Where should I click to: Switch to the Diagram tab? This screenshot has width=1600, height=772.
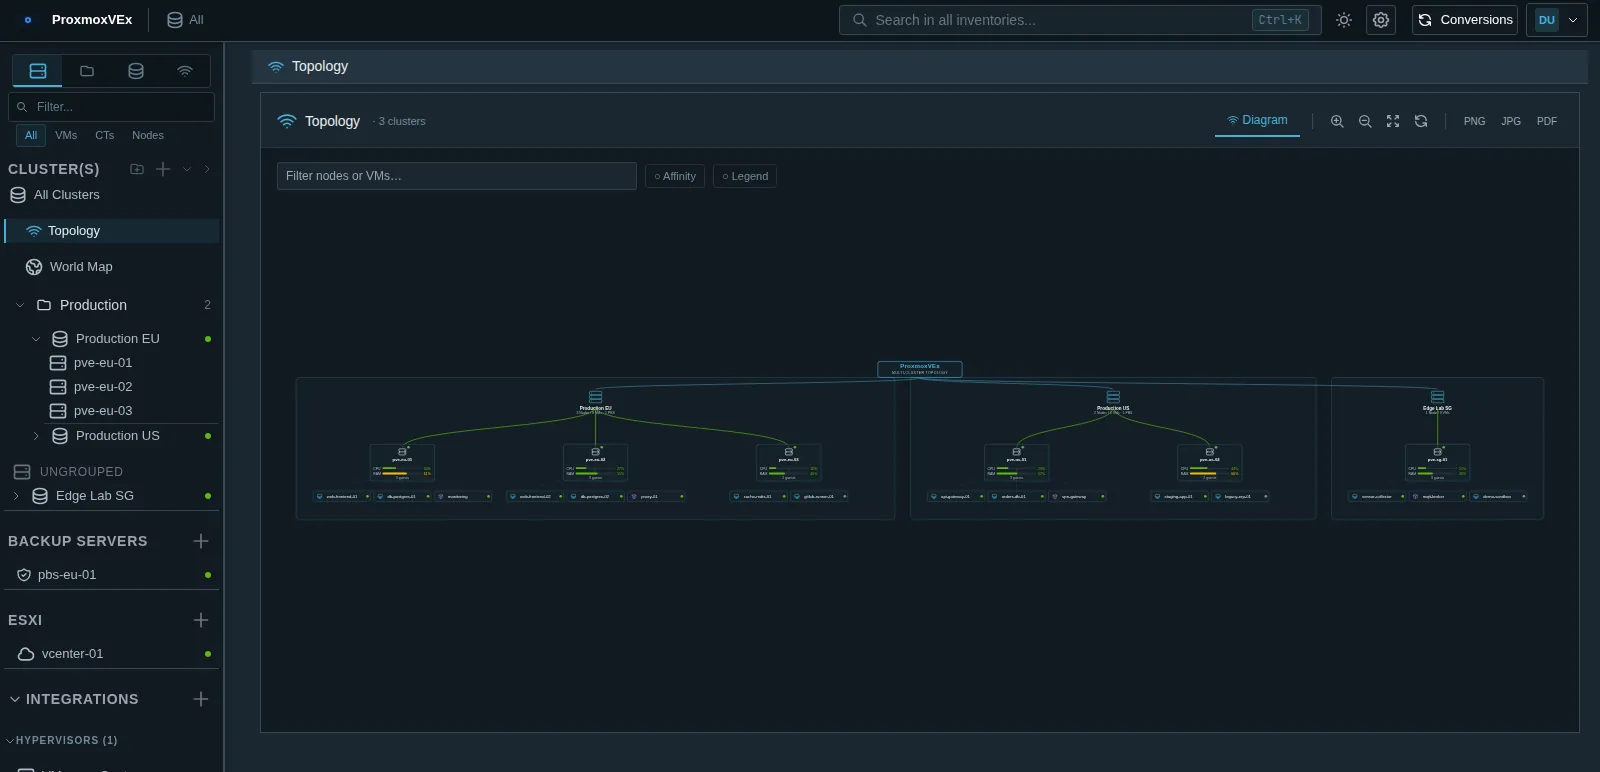click(1257, 120)
